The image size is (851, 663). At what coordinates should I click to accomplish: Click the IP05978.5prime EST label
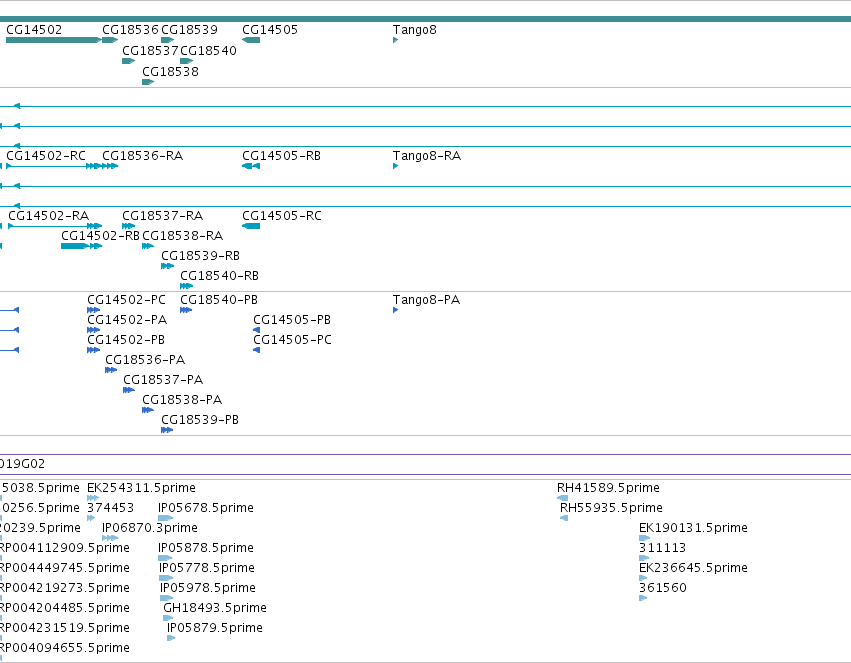208,589
